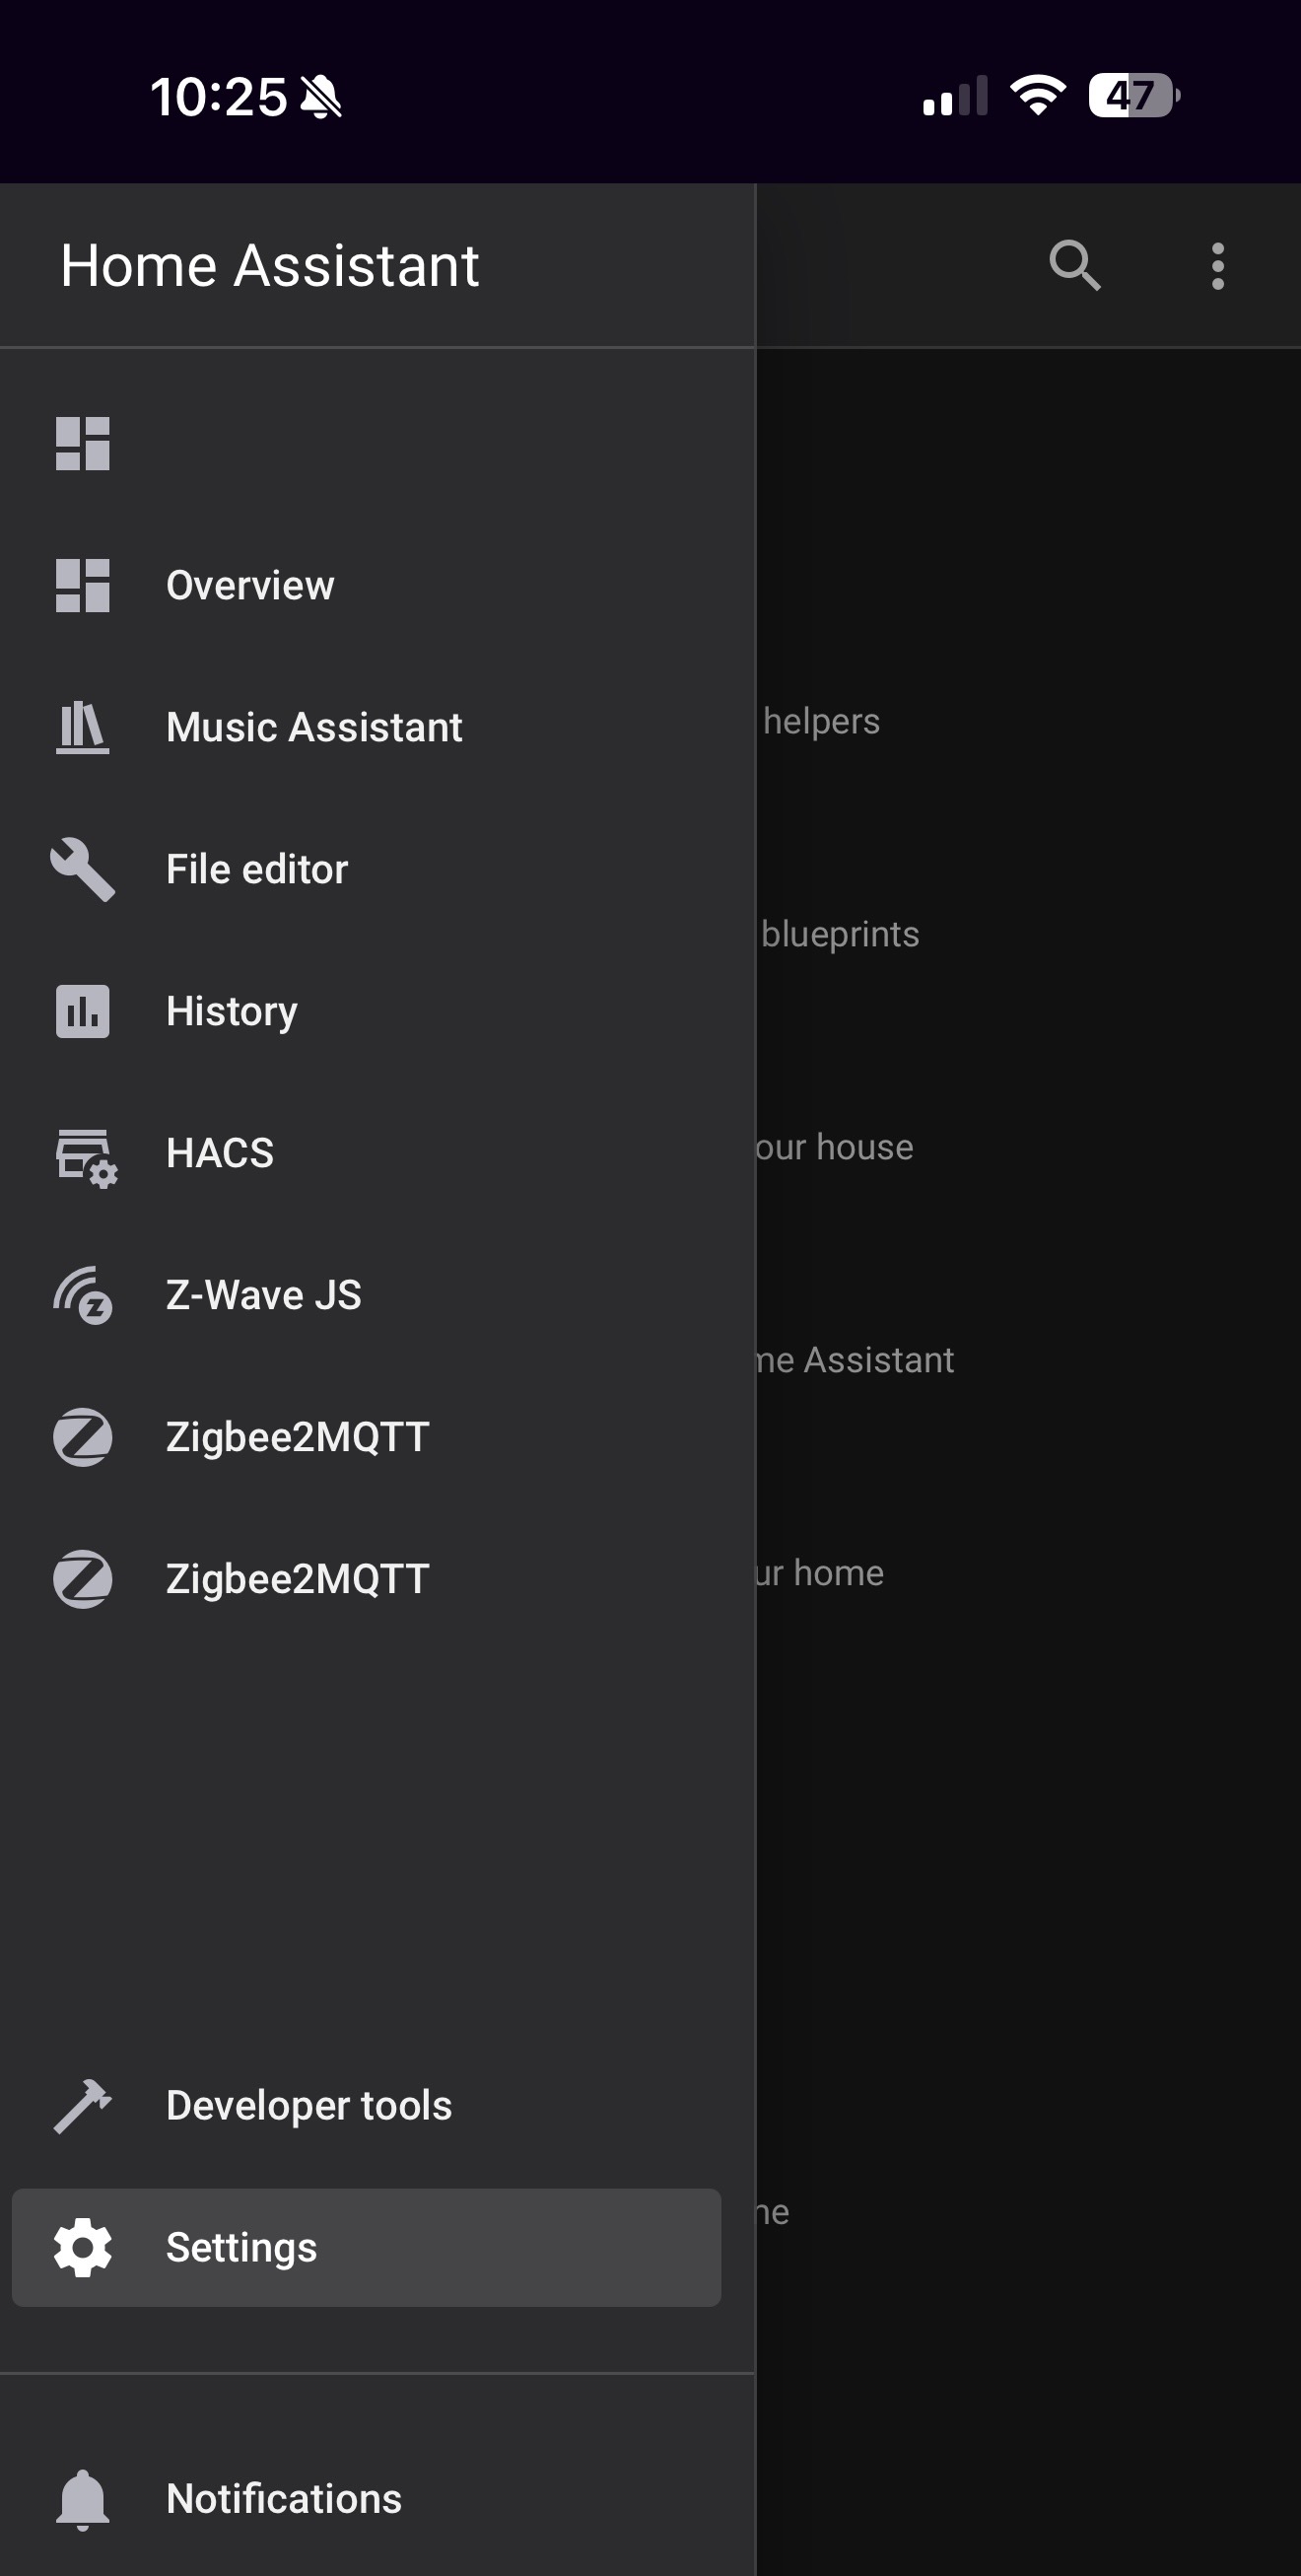Open the History panel label
The width and height of the screenshot is (1301, 2576).
coord(232,1011)
